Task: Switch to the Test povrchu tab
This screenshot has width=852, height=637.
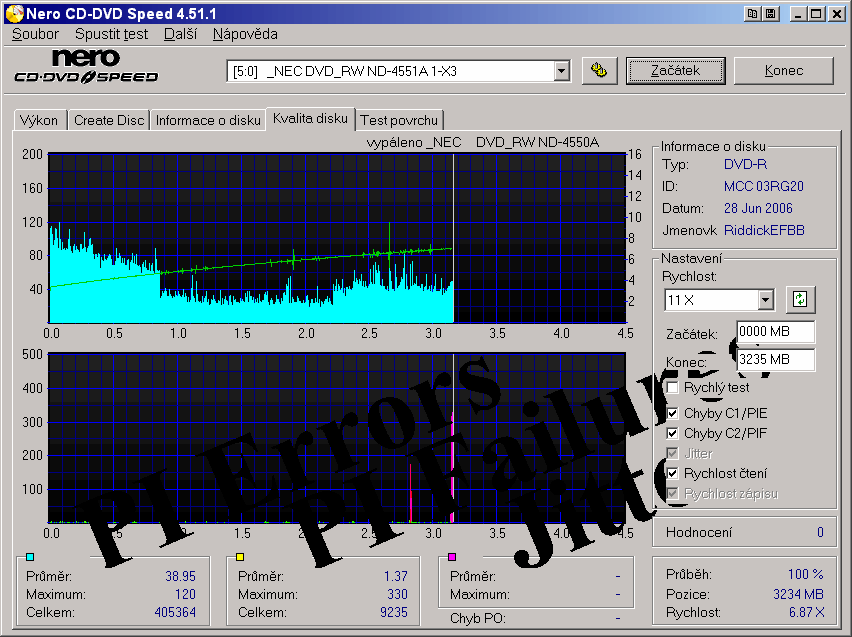Action: pos(399,120)
